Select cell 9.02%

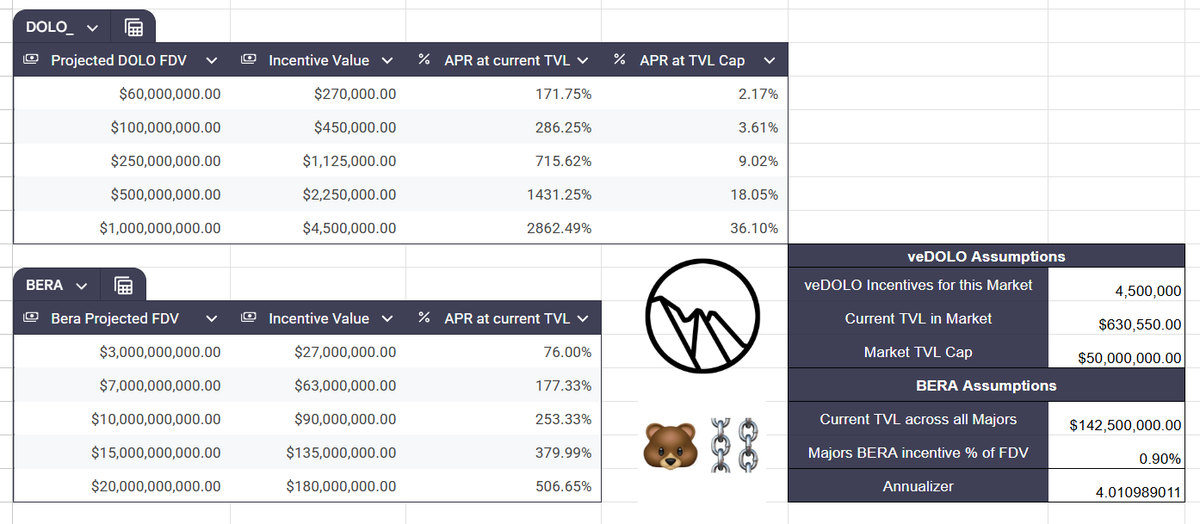pyautogui.click(x=695, y=161)
